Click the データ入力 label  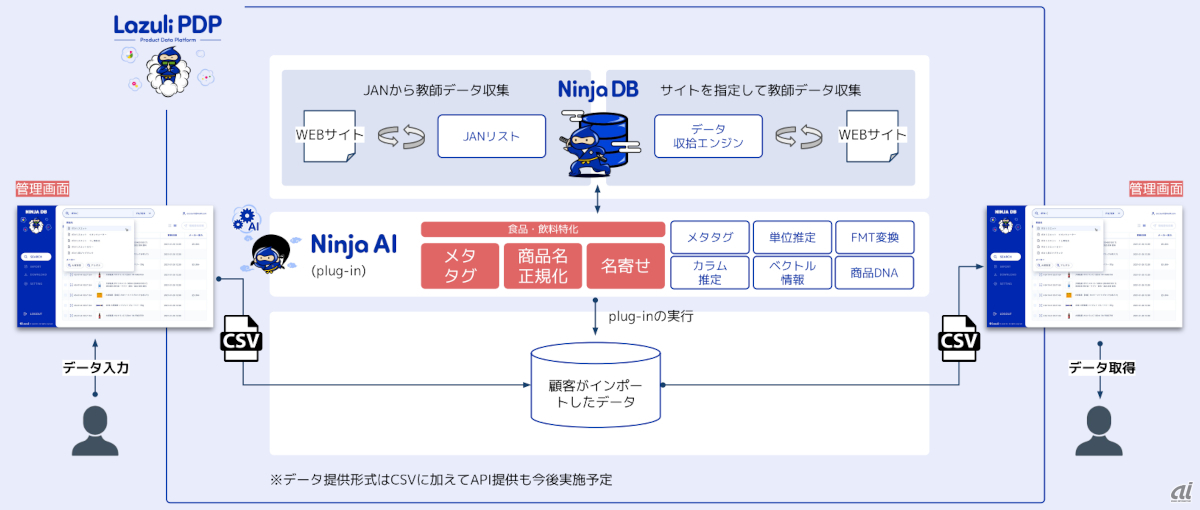coord(96,368)
